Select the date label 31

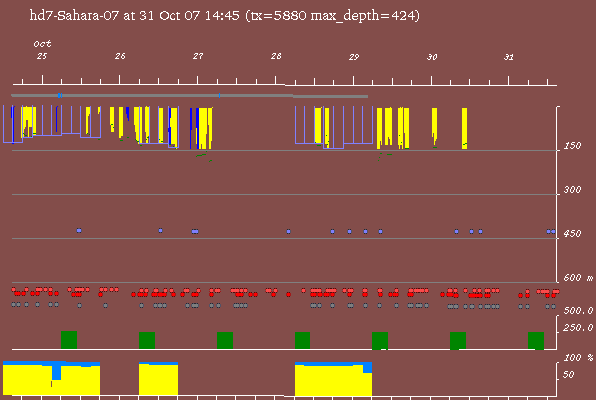coord(509,57)
